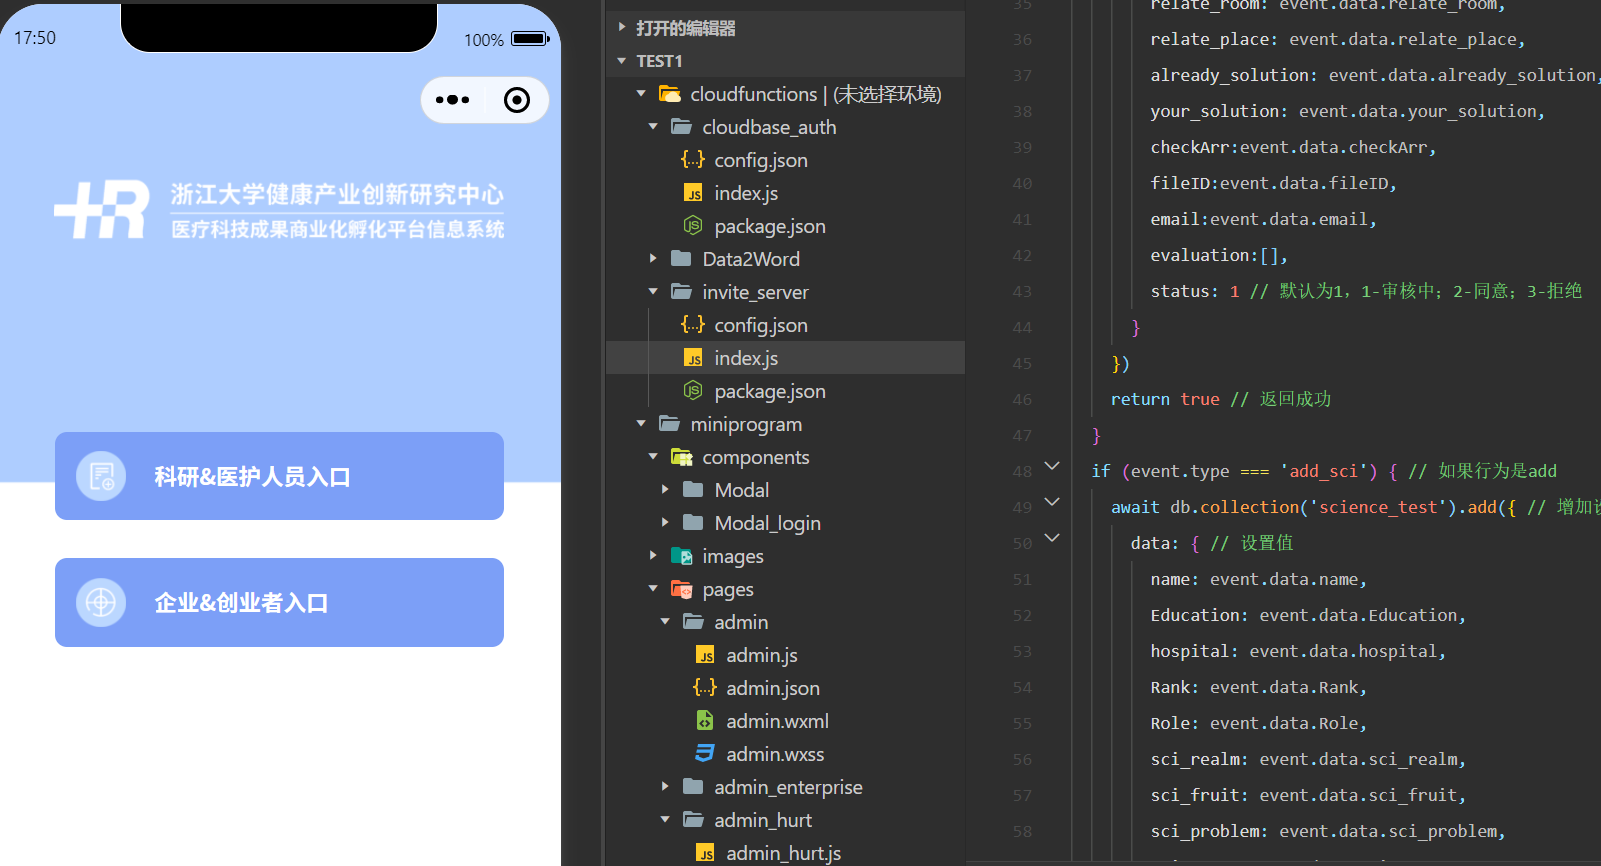Click the 'evaluation:[],' code line
Viewport: 1601px width, 866px height.
[x=1219, y=255]
